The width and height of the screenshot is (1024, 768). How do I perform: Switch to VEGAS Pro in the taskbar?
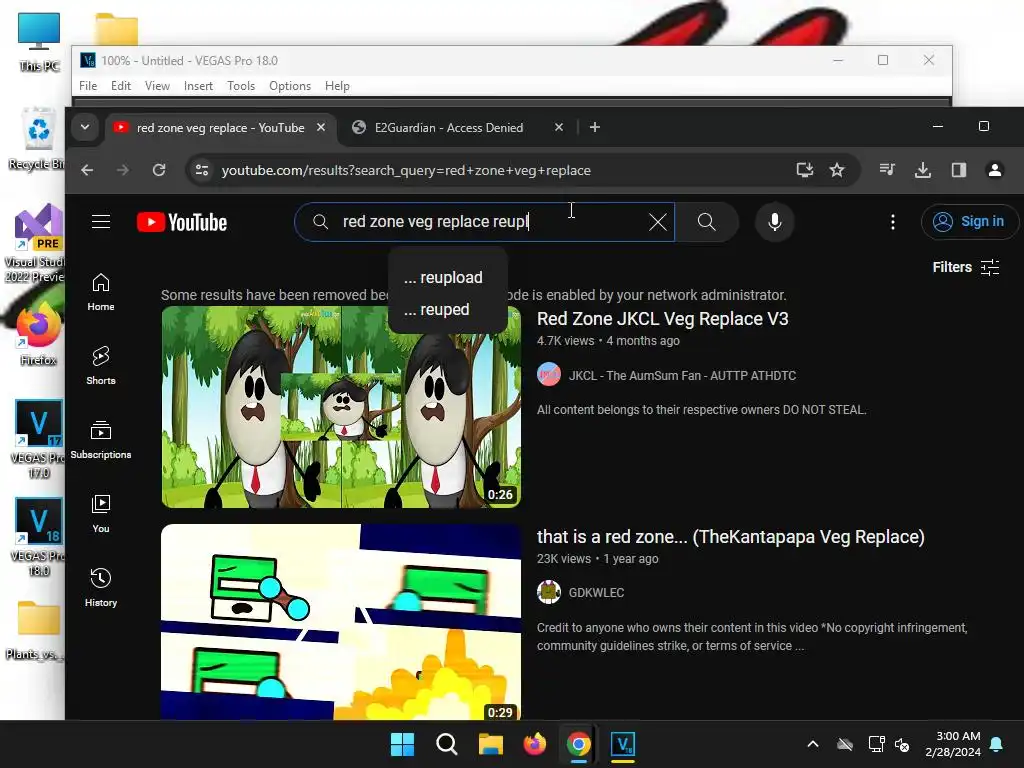[x=623, y=744]
